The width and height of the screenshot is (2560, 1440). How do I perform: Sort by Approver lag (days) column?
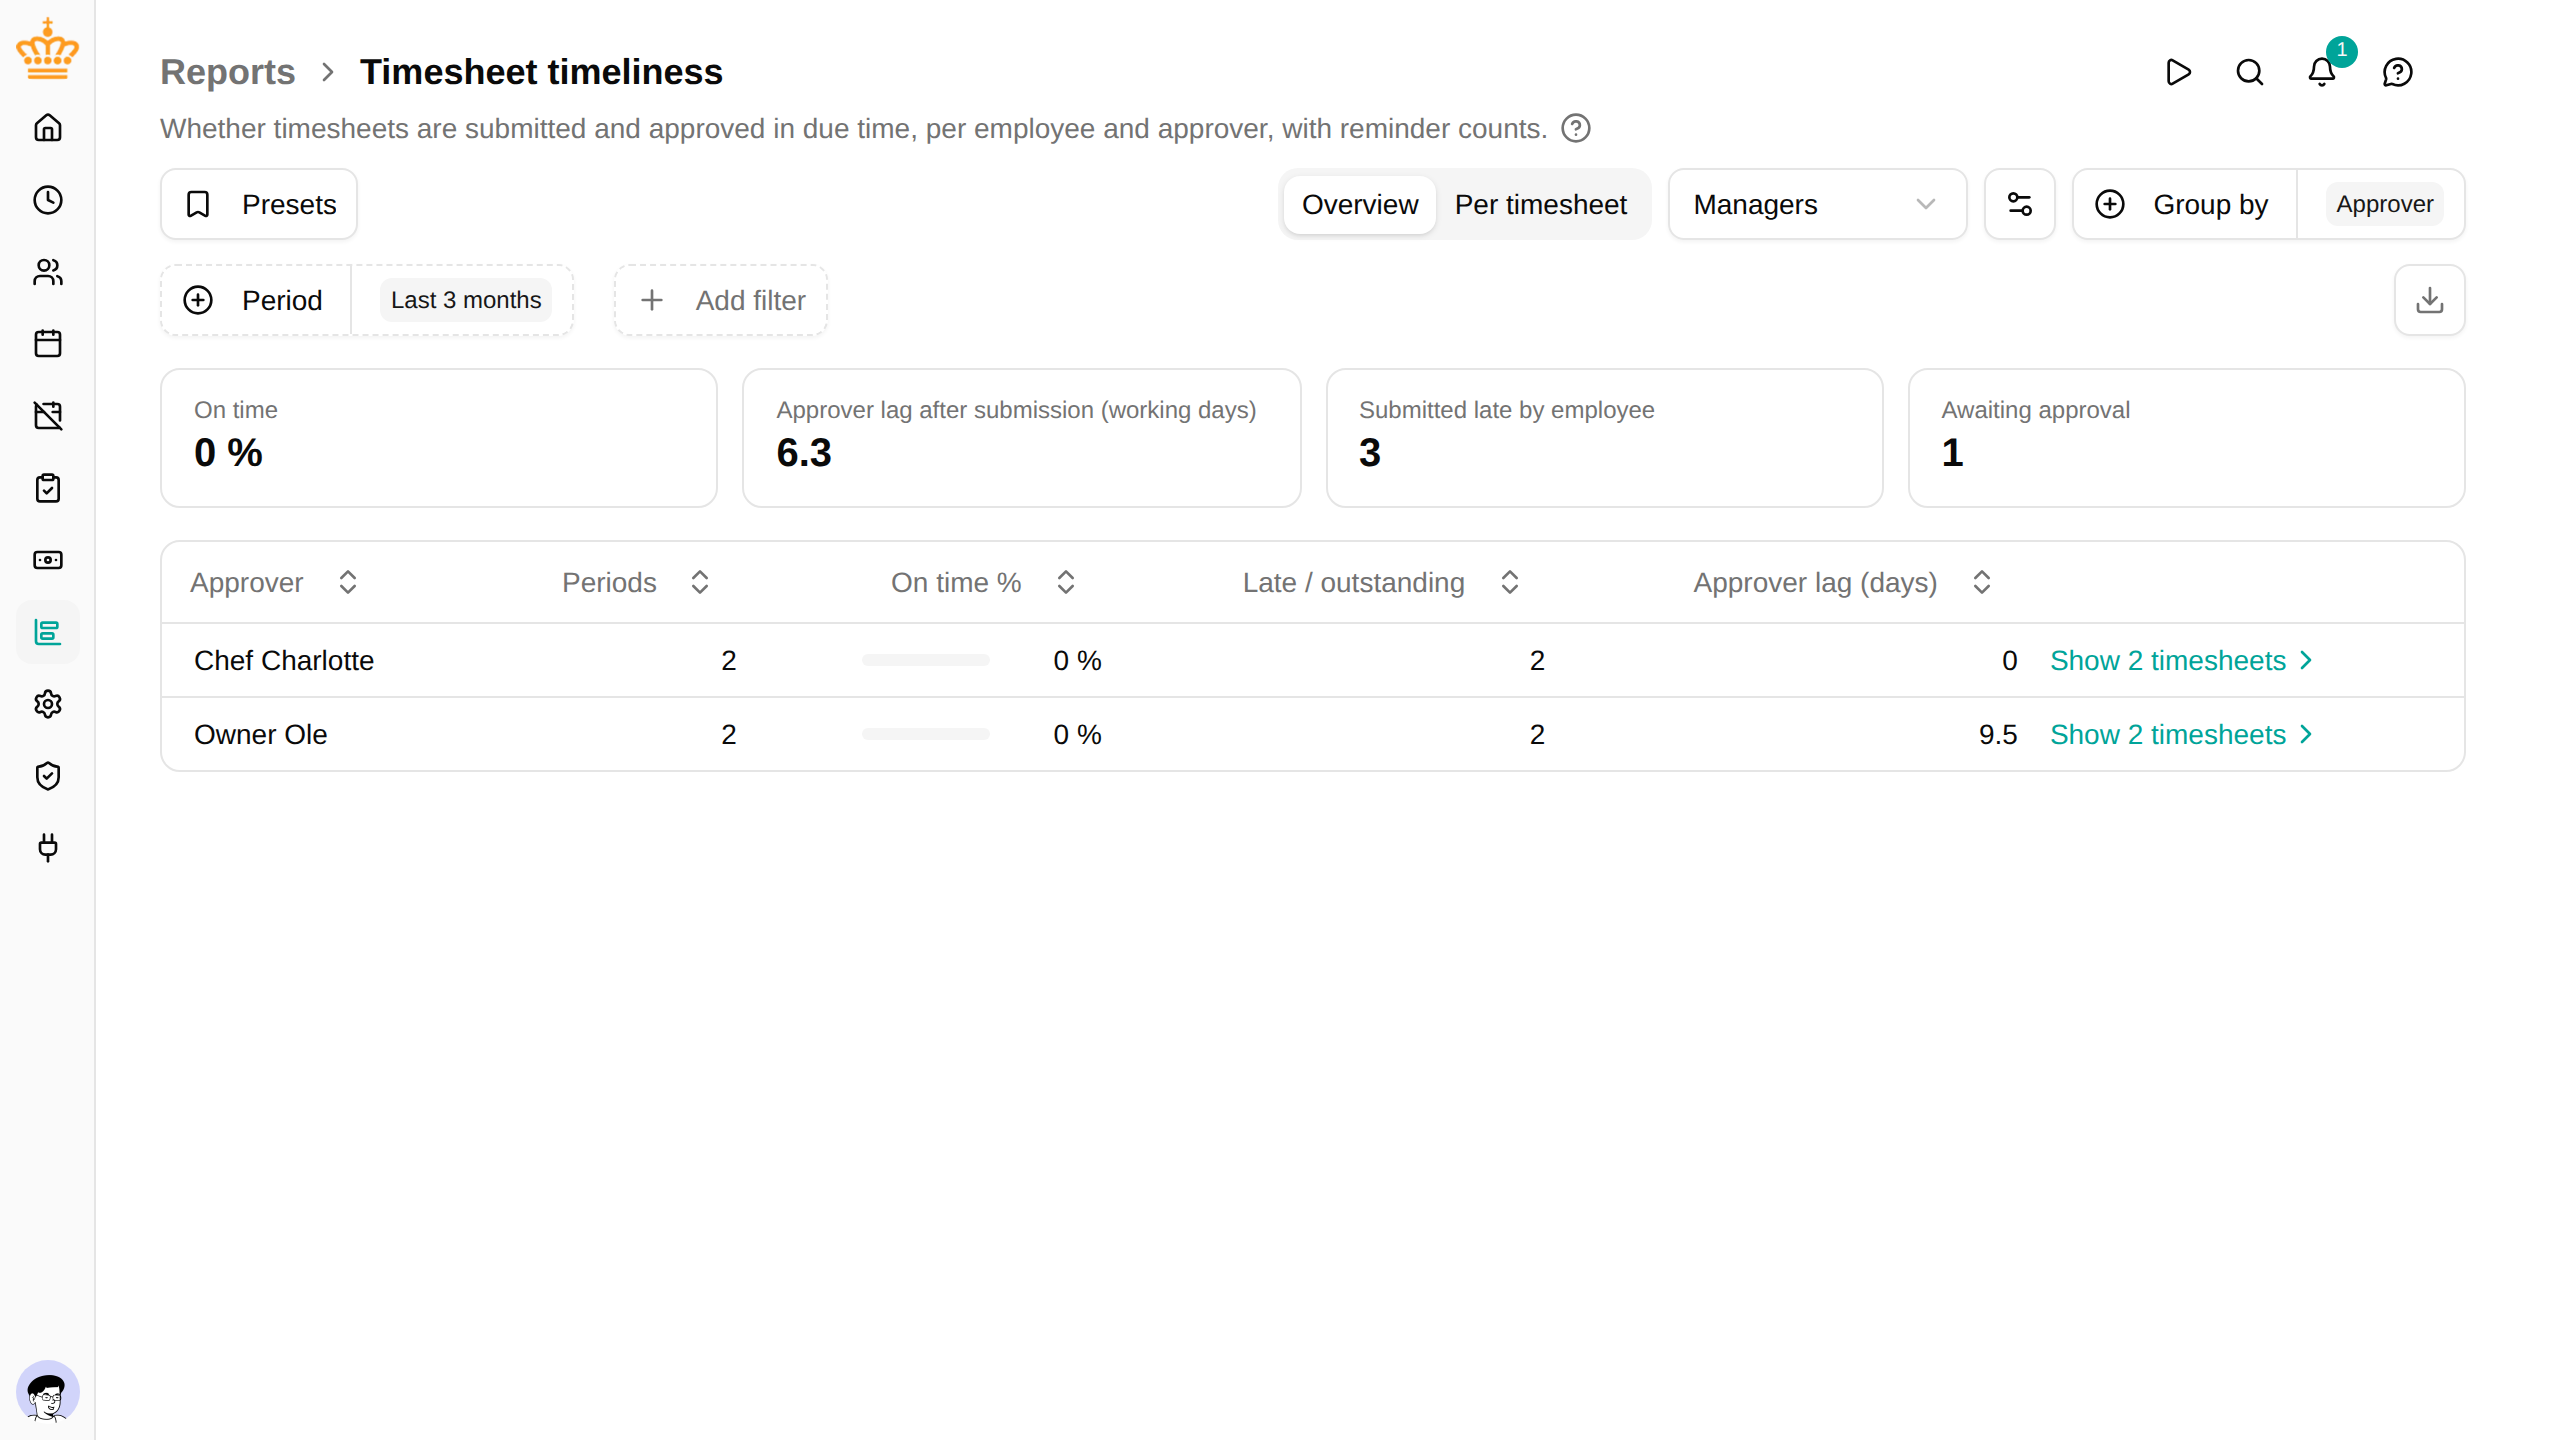[1843, 582]
